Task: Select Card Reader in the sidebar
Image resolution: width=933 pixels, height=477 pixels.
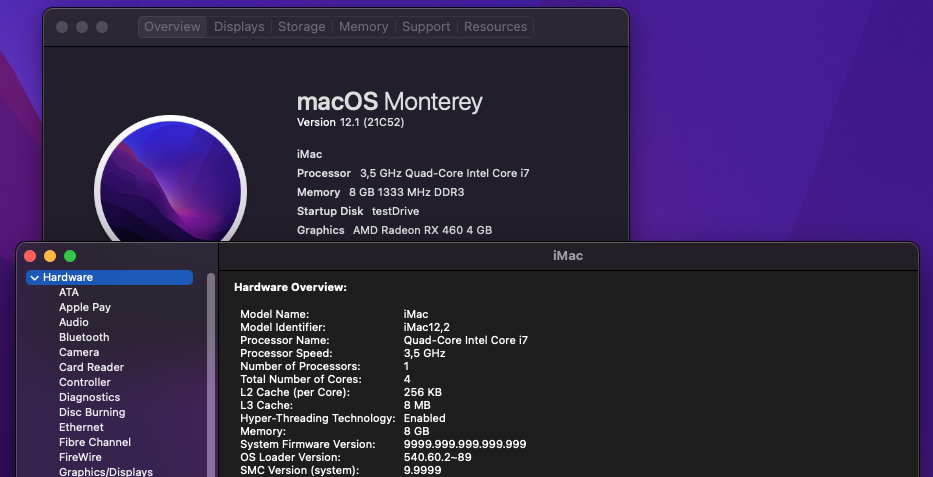Action: (91, 367)
